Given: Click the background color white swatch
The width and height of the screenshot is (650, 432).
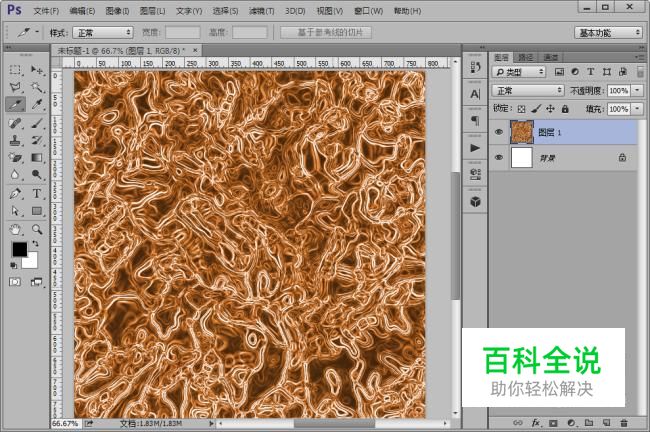Looking at the screenshot, I should 32,262.
